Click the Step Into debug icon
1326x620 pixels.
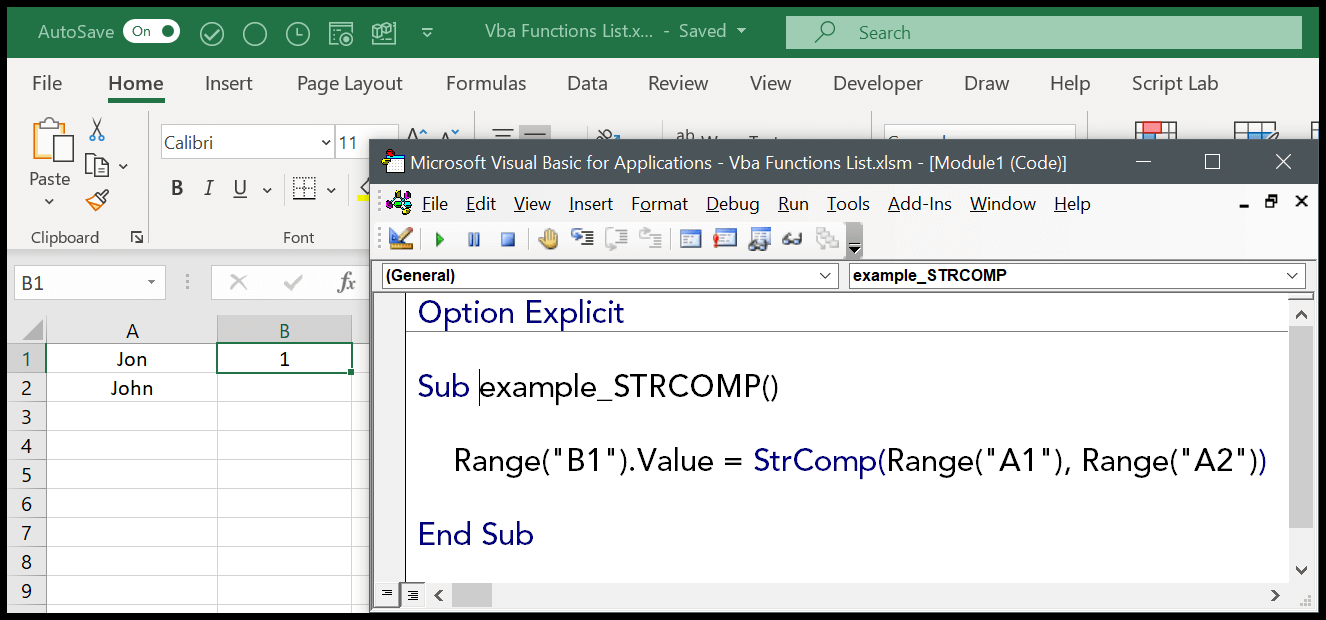[x=582, y=238]
